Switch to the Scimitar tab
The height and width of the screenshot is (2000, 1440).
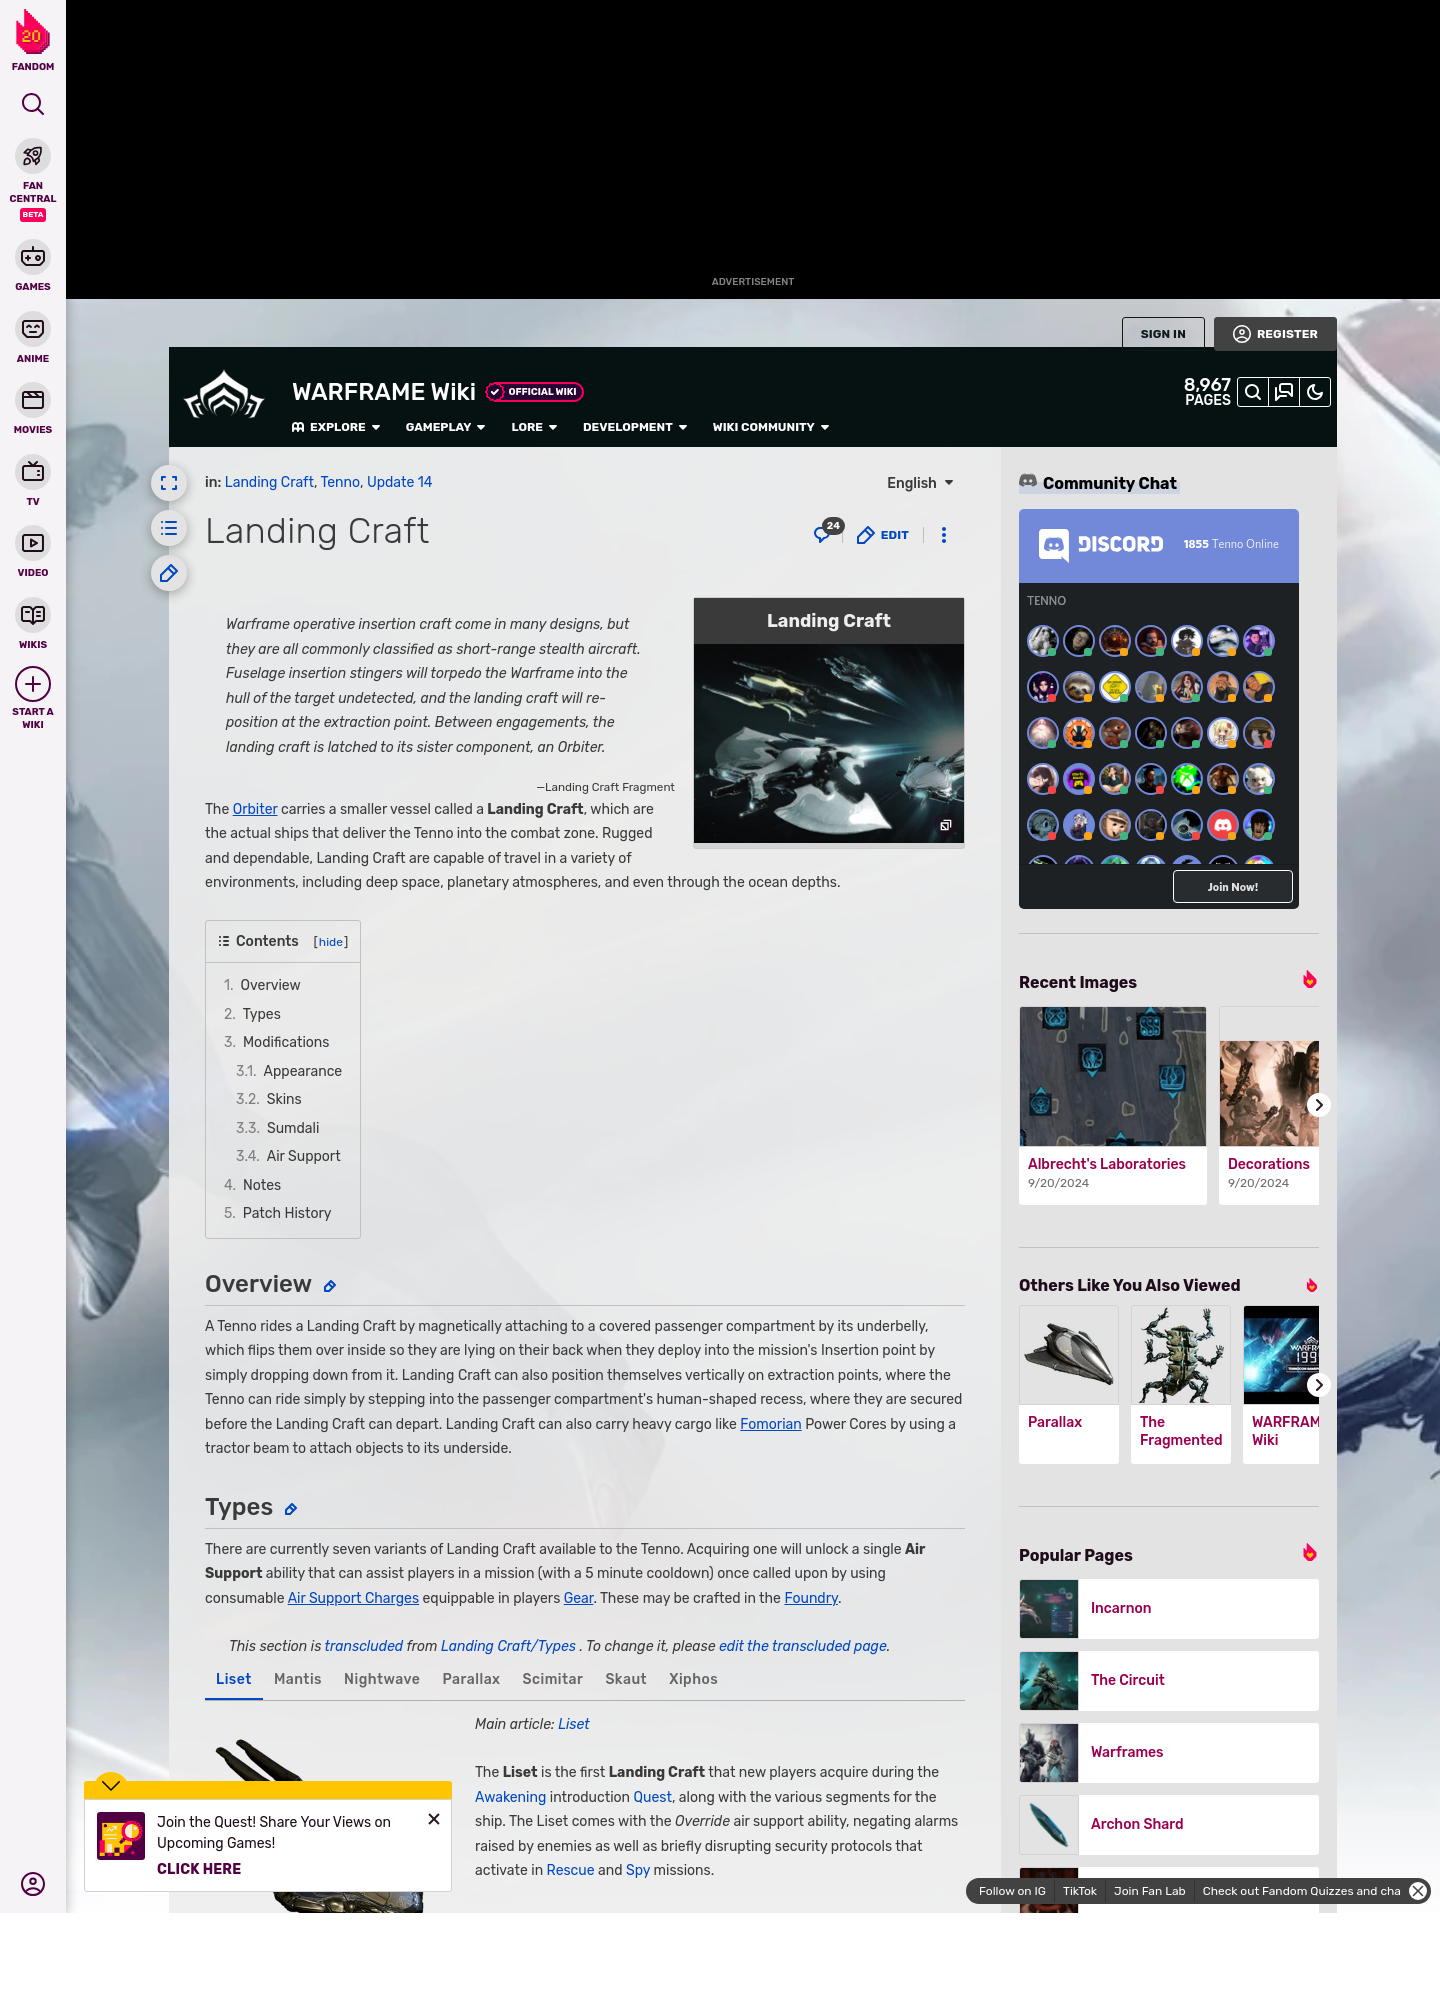click(x=552, y=1680)
